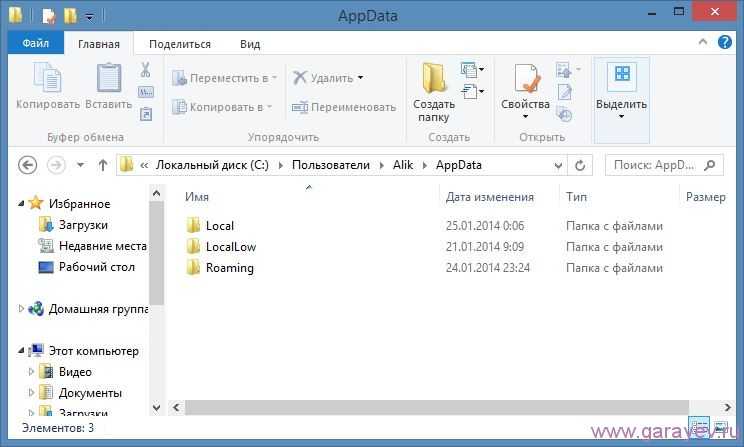Click the Back navigation arrow

coord(28,165)
